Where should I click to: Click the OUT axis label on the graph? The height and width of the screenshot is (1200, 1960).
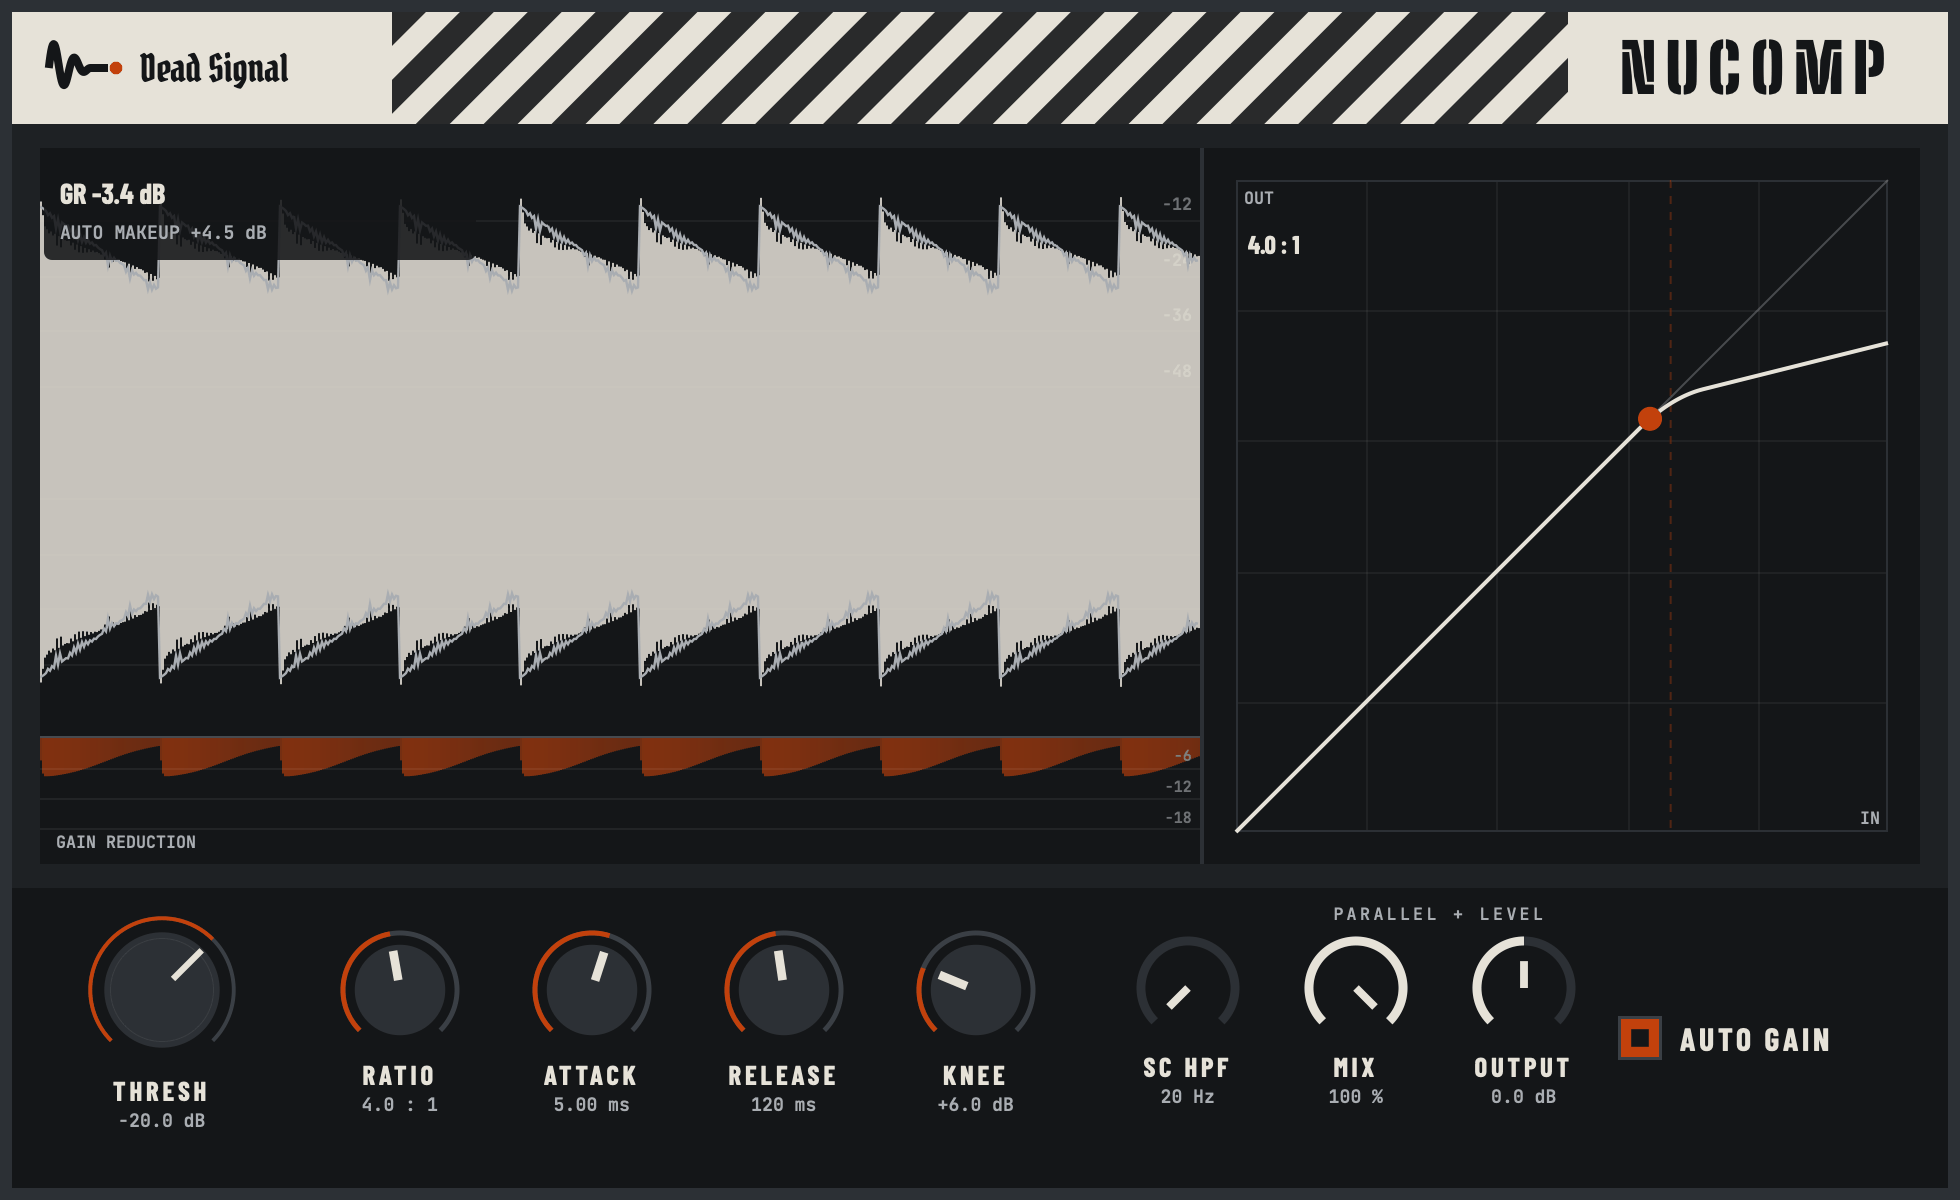point(1259,198)
